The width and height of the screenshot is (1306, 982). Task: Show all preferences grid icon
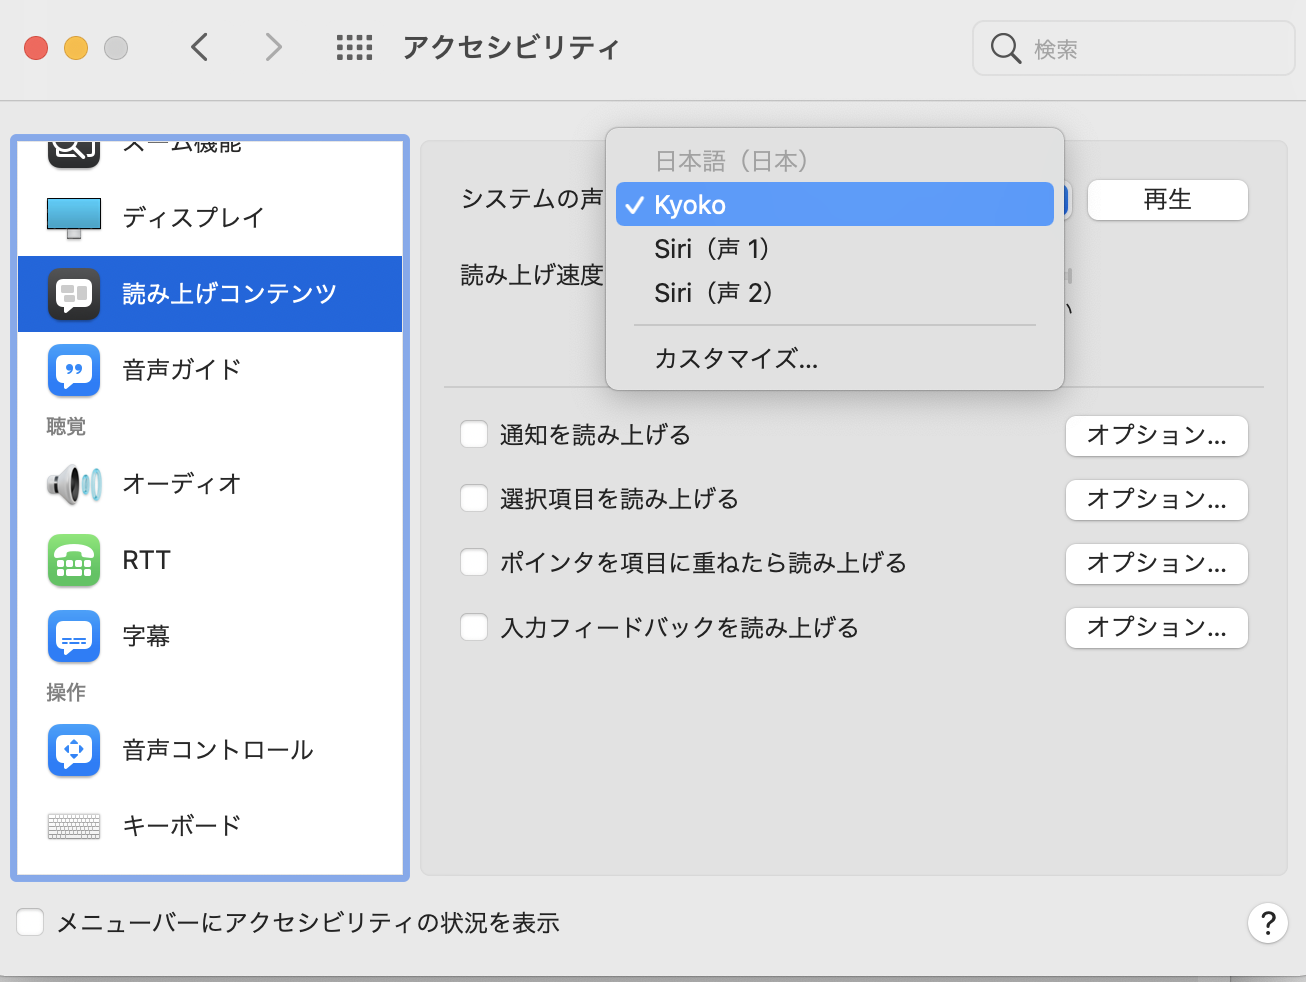[354, 47]
